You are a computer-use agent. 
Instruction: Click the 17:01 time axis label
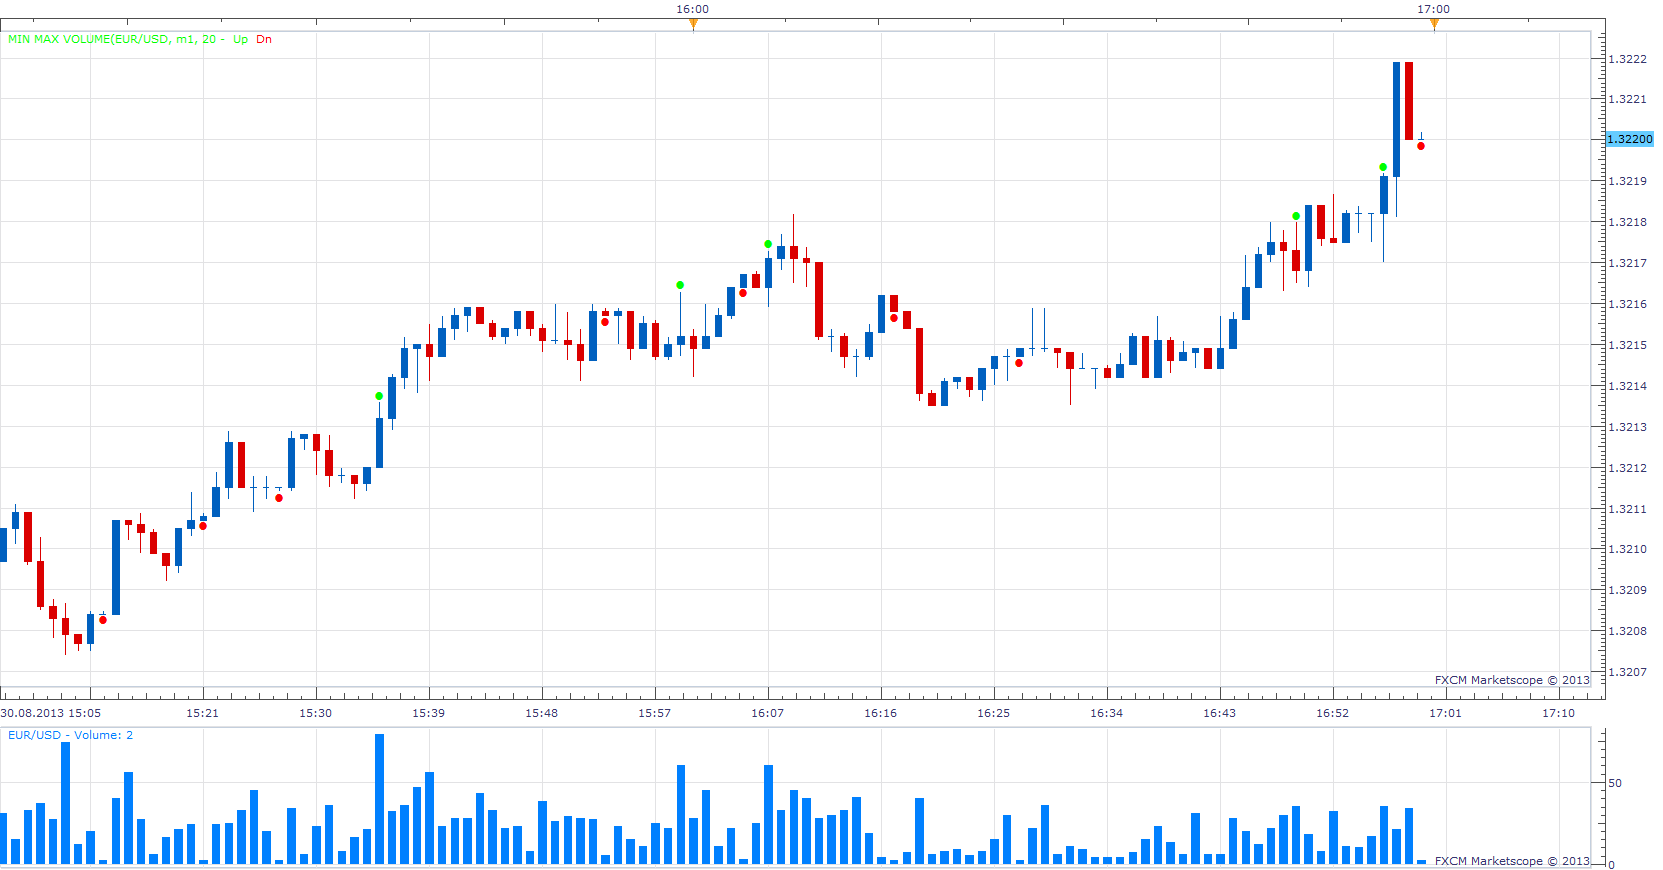click(x=1445, y=713)
